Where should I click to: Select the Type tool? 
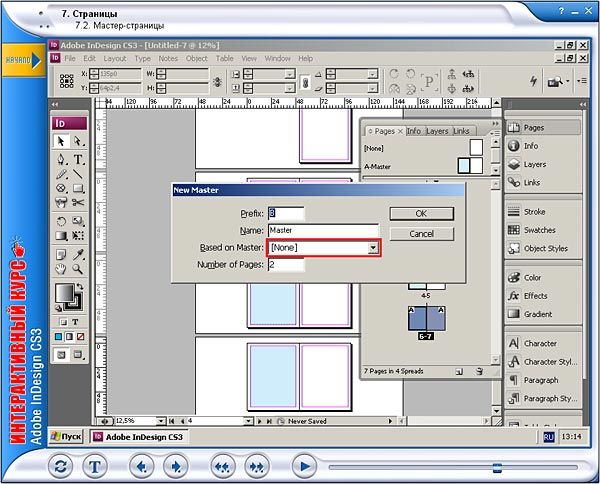78,159
